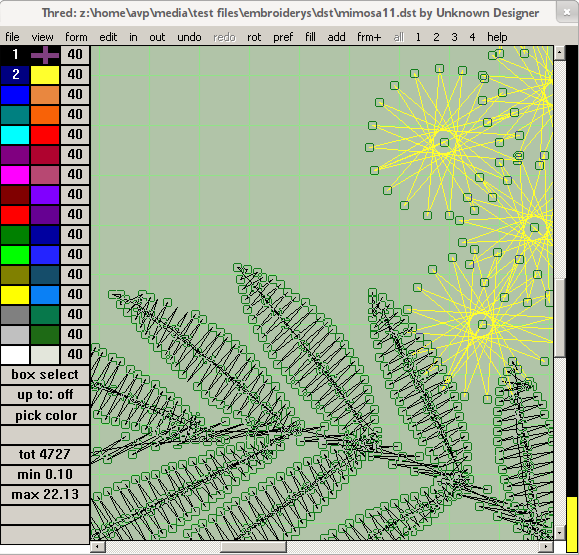Screen dimensions: 579x555
Task: Select the cyan color swatch
Action: [15, 135]
